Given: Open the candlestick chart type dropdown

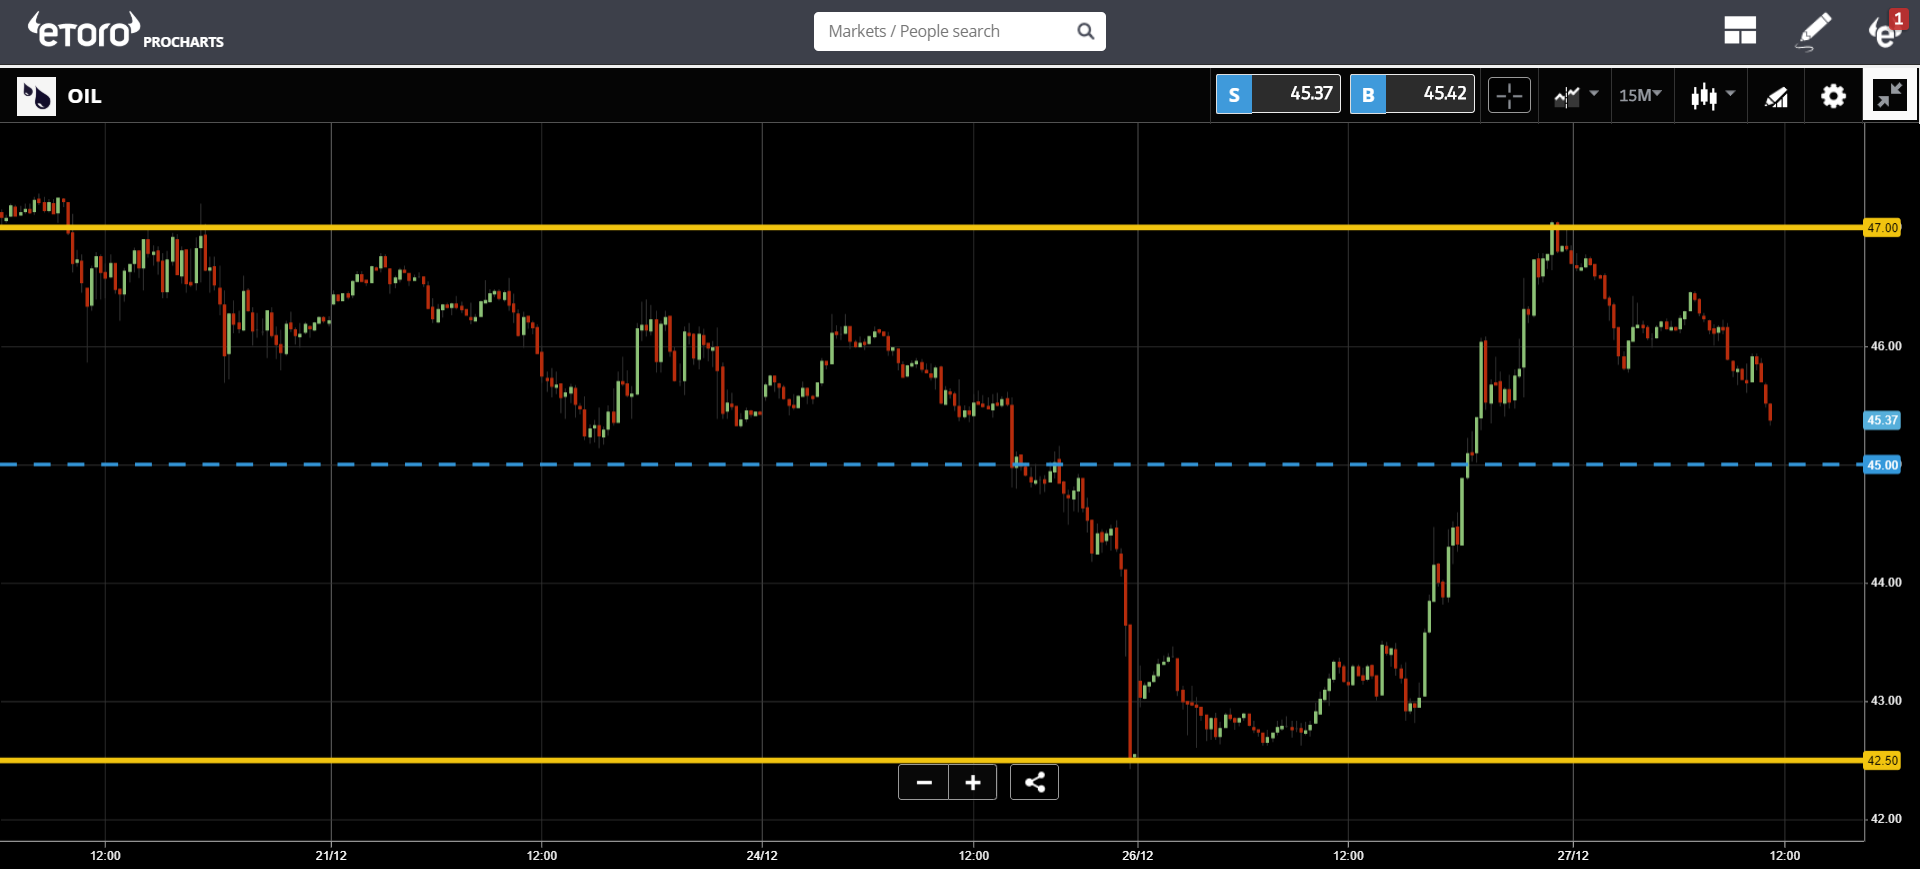Looking at the screenshot, I should 1712,96.
